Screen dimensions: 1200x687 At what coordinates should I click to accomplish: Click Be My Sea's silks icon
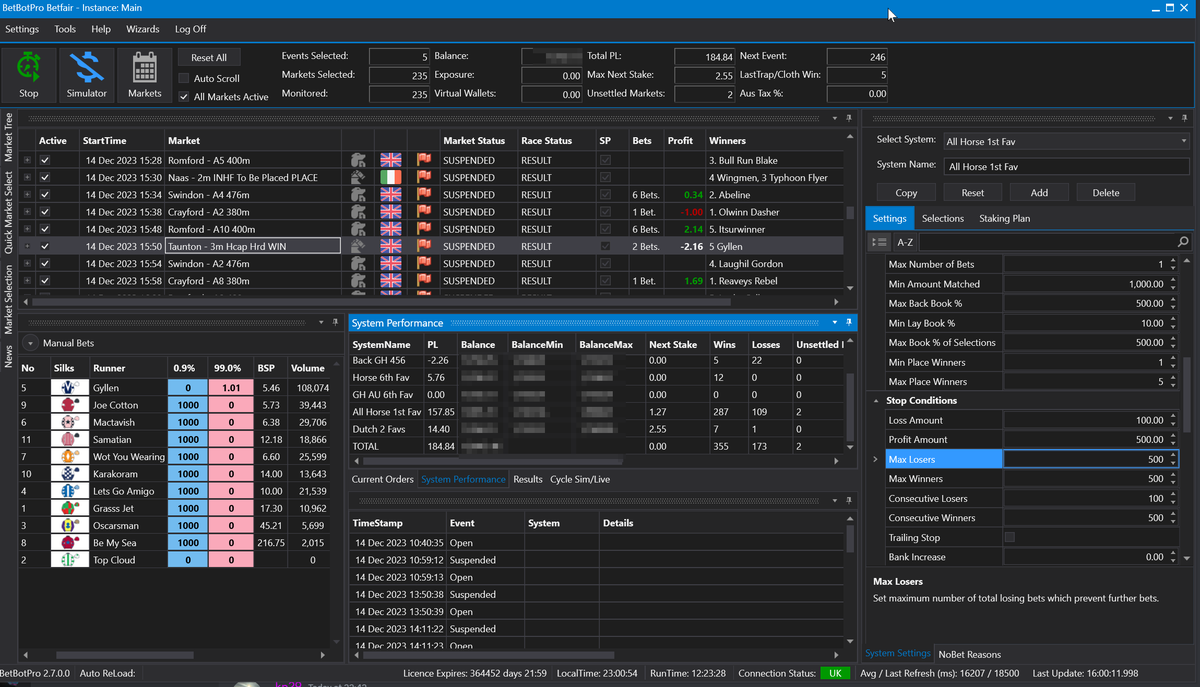(x=68, y=543)
